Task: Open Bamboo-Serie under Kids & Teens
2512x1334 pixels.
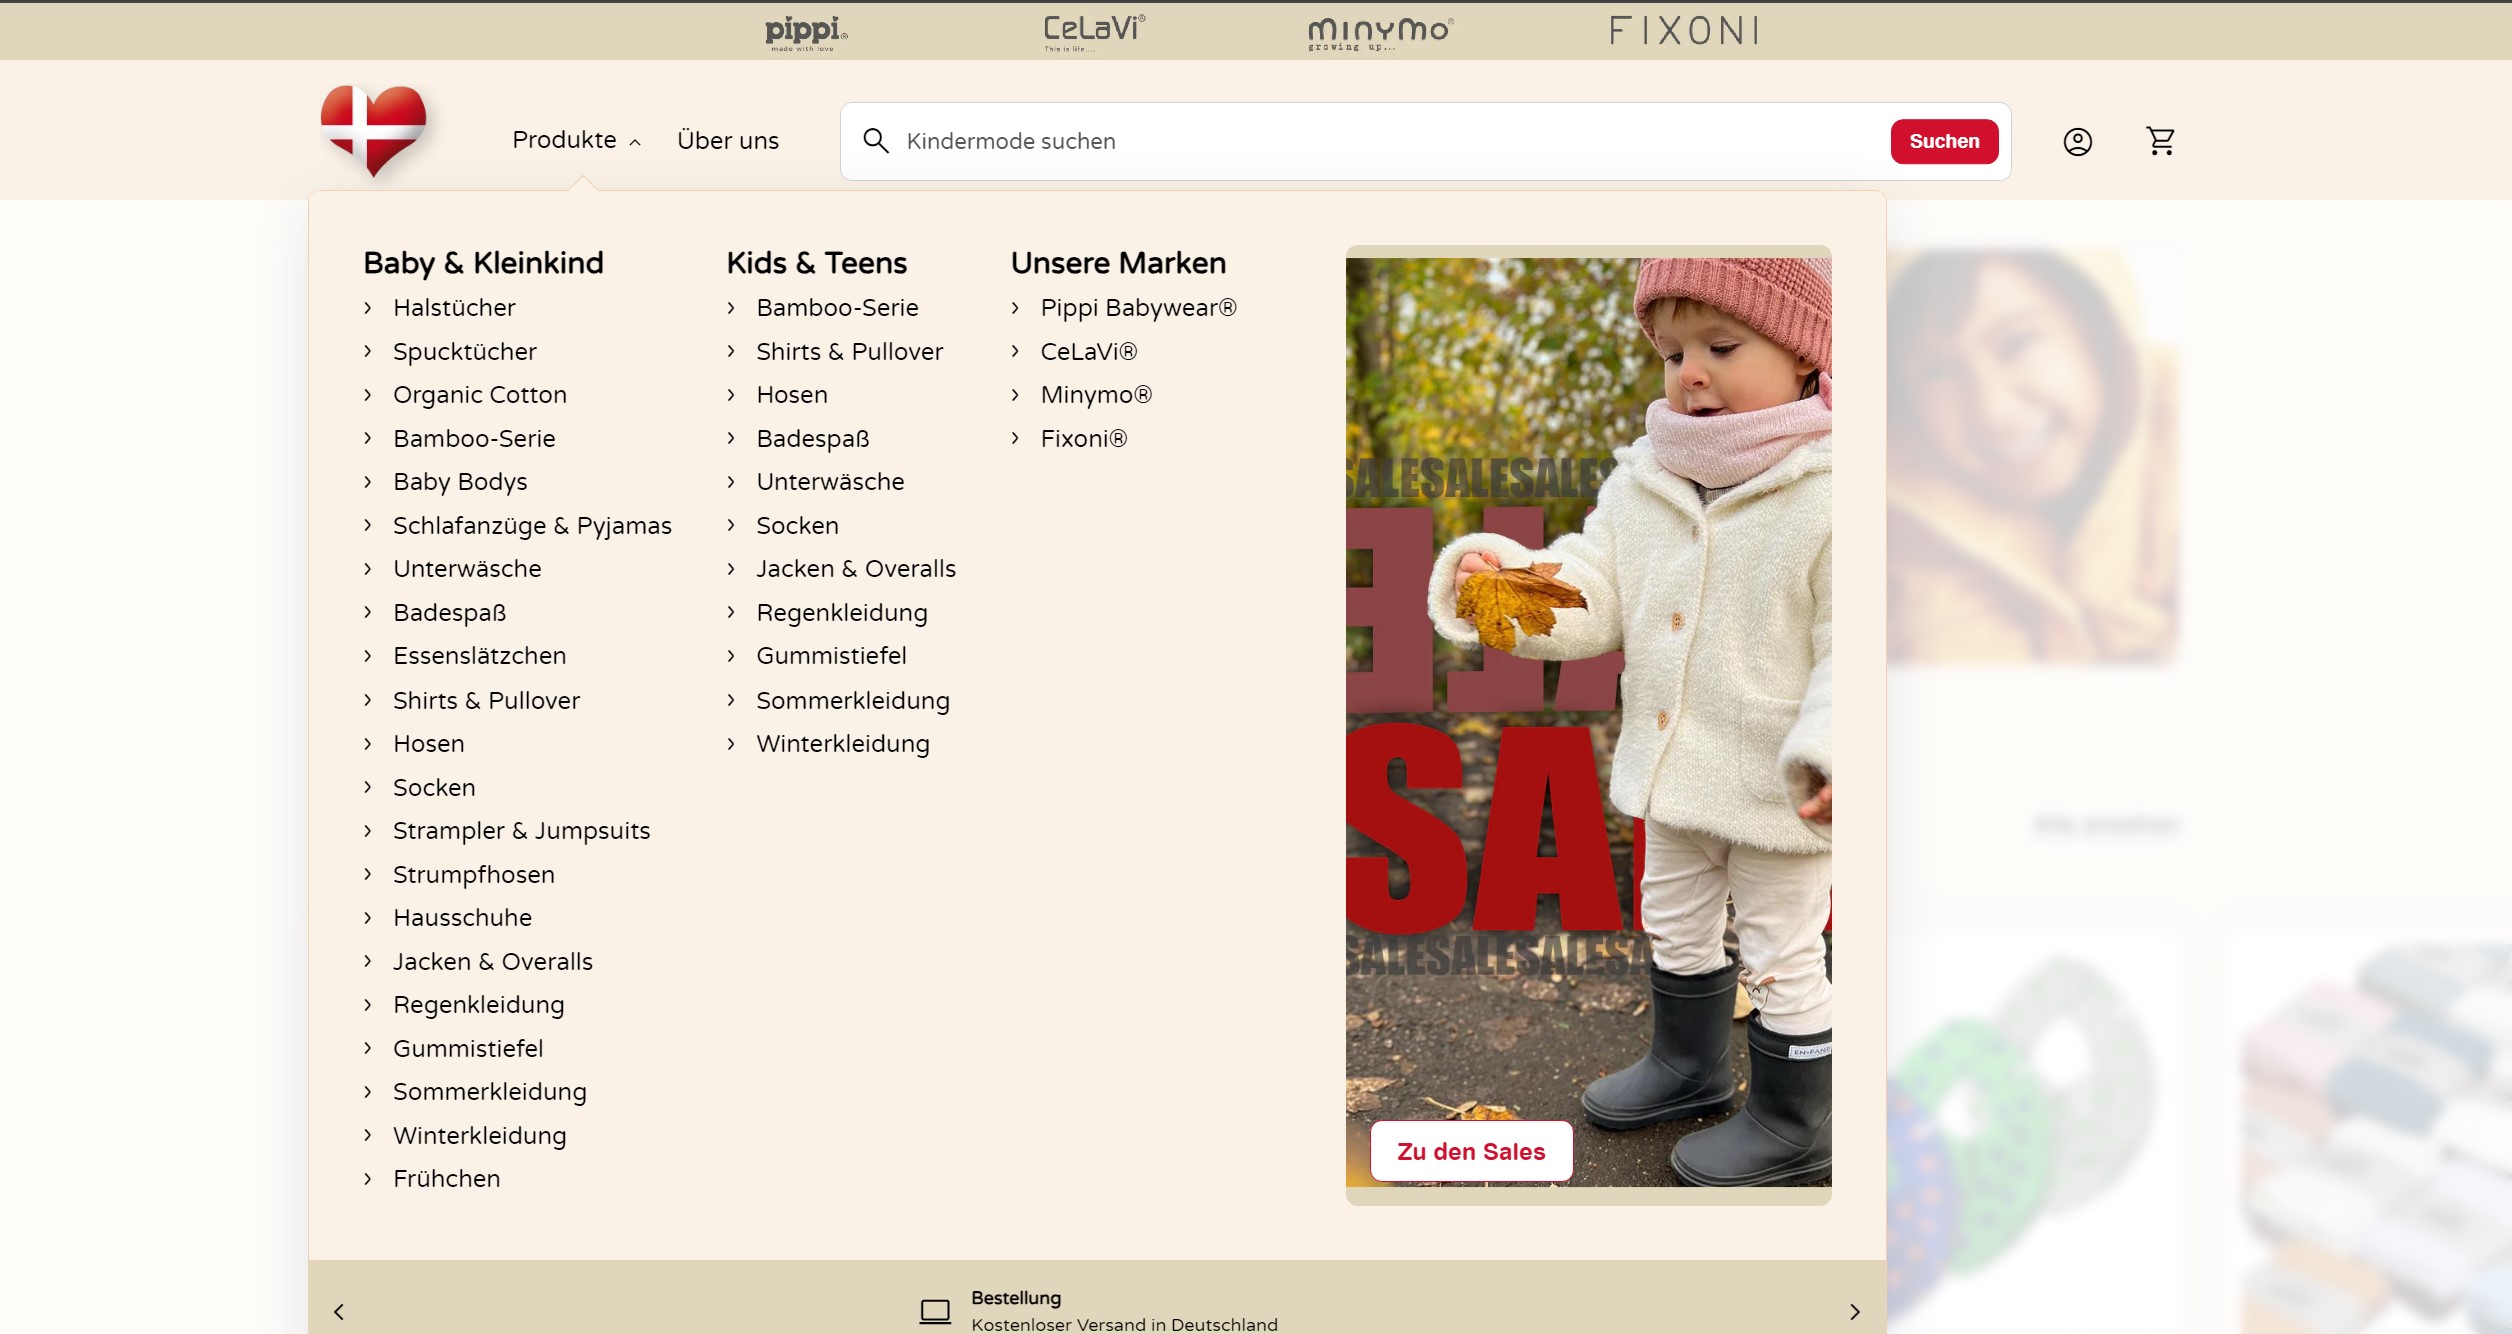Action: tap(837, 308)
